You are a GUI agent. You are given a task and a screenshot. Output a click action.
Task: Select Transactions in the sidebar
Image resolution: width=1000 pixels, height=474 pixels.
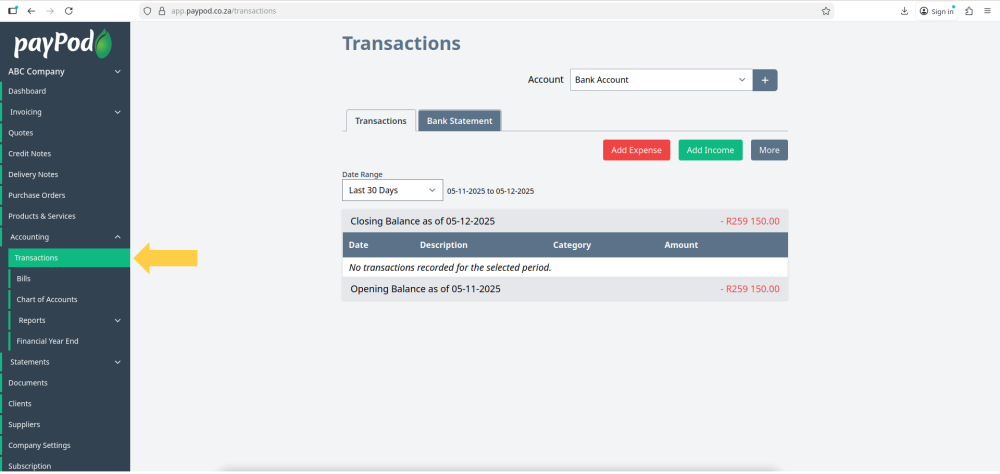coord(69,258)
